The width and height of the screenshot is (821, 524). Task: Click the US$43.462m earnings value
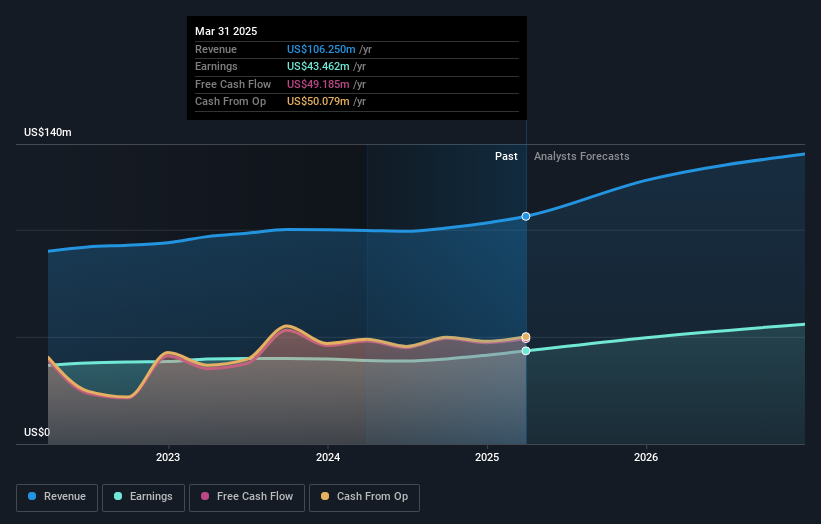coord(318,66)
